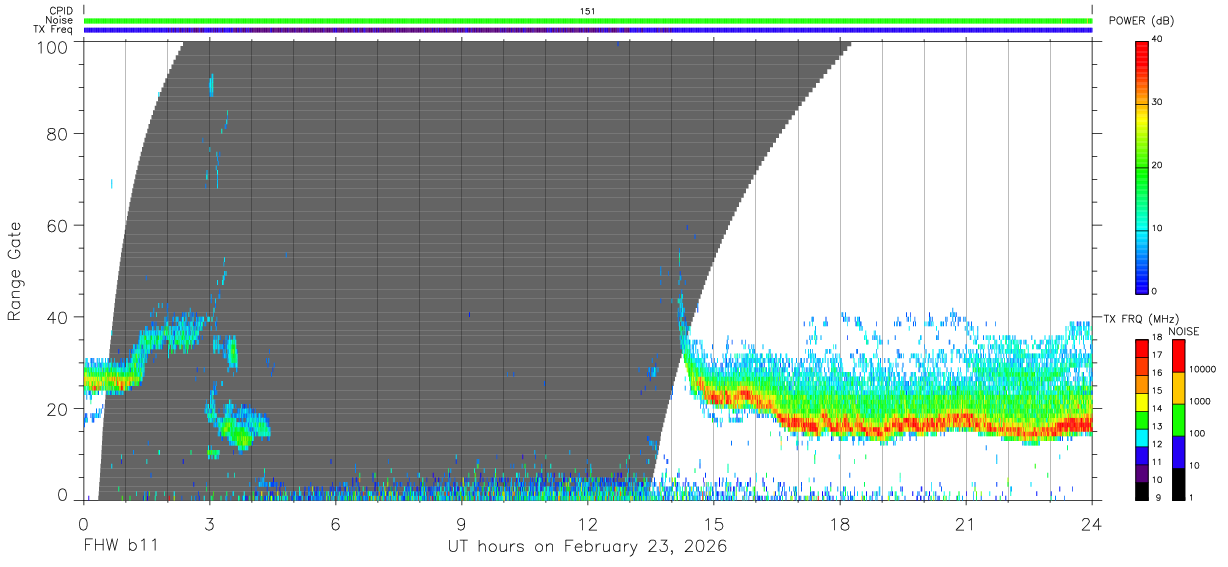Click the 60 tick on Range Gate axis

click(x=58, y=225)
